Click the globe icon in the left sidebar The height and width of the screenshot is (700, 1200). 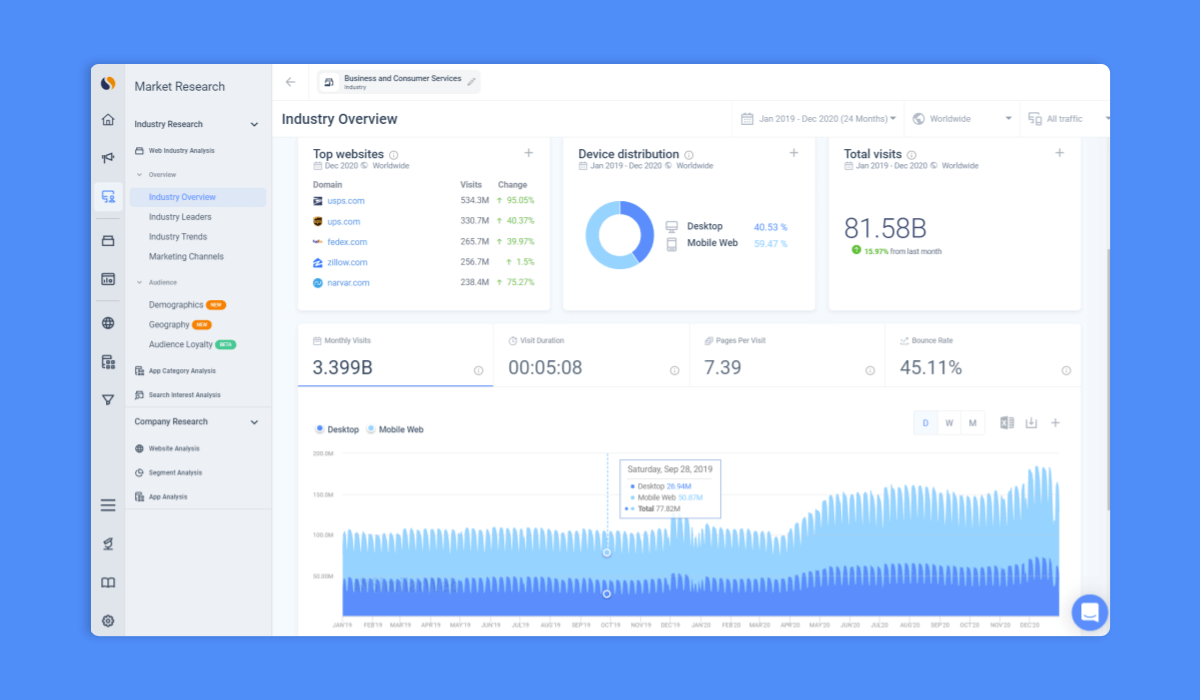107,322
